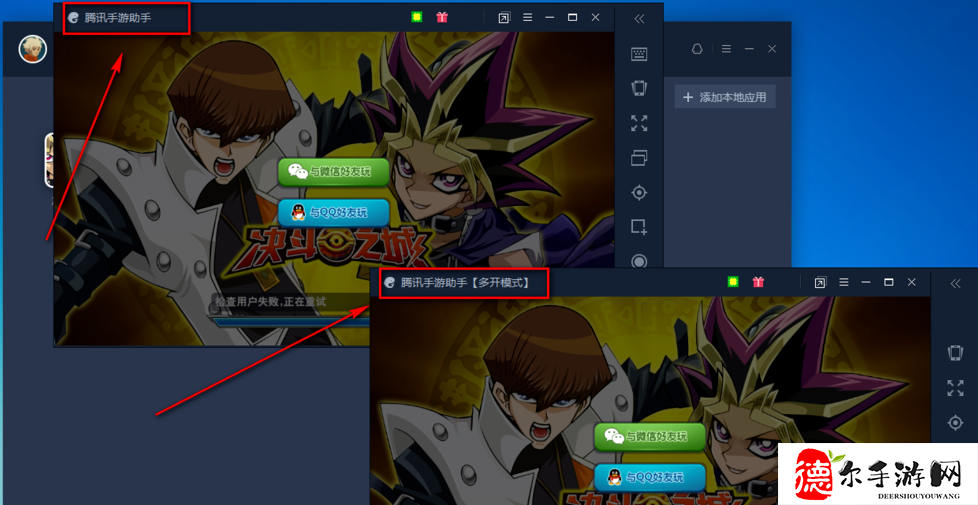The width and height of the screenshot is (978, 505).
Task: Click QQ penguin icon in background window header
Action: pos(697,49)
